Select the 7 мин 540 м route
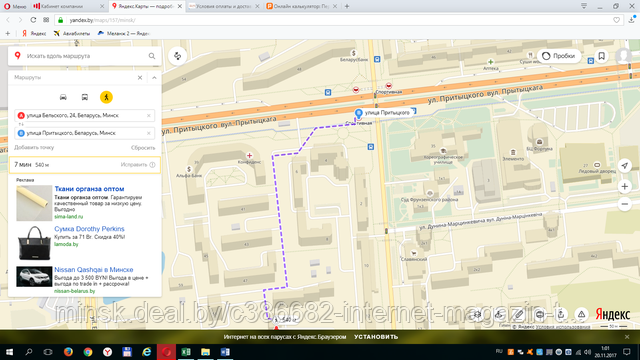This screenshot has height=360, width=640. point(84,165)
